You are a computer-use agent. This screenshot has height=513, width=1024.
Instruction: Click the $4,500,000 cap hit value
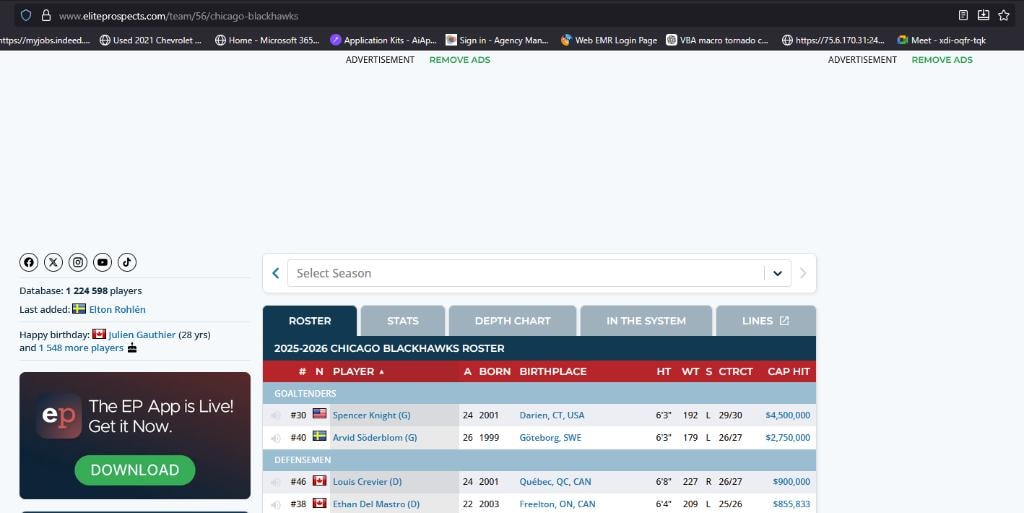click(788, 415)
